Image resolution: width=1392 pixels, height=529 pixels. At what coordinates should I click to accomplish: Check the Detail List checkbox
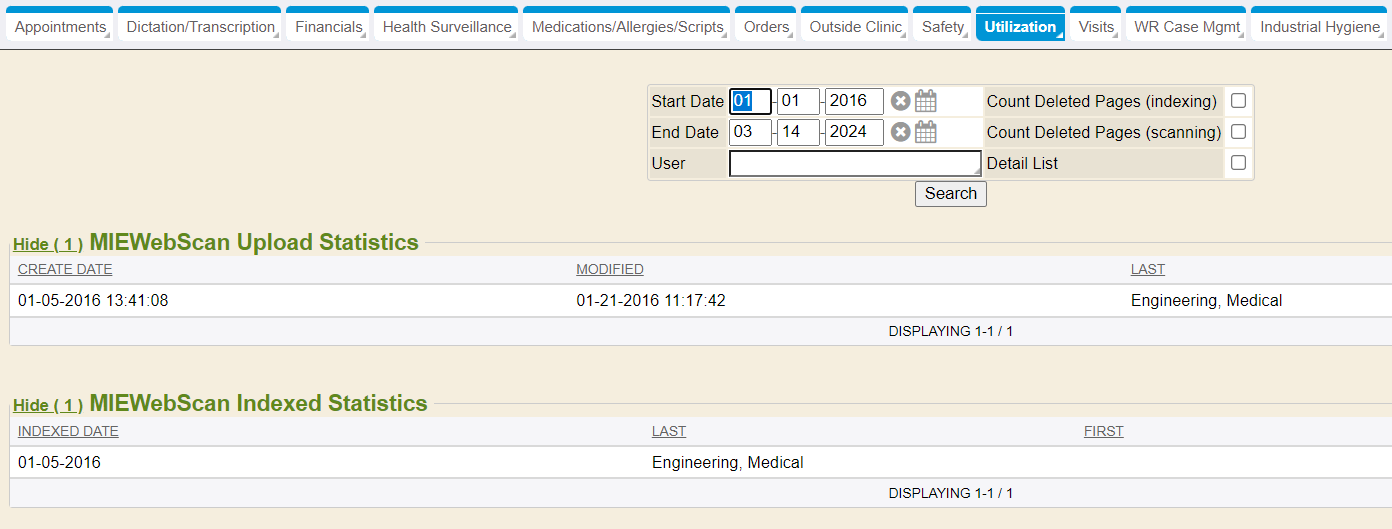click(1238, 163)
